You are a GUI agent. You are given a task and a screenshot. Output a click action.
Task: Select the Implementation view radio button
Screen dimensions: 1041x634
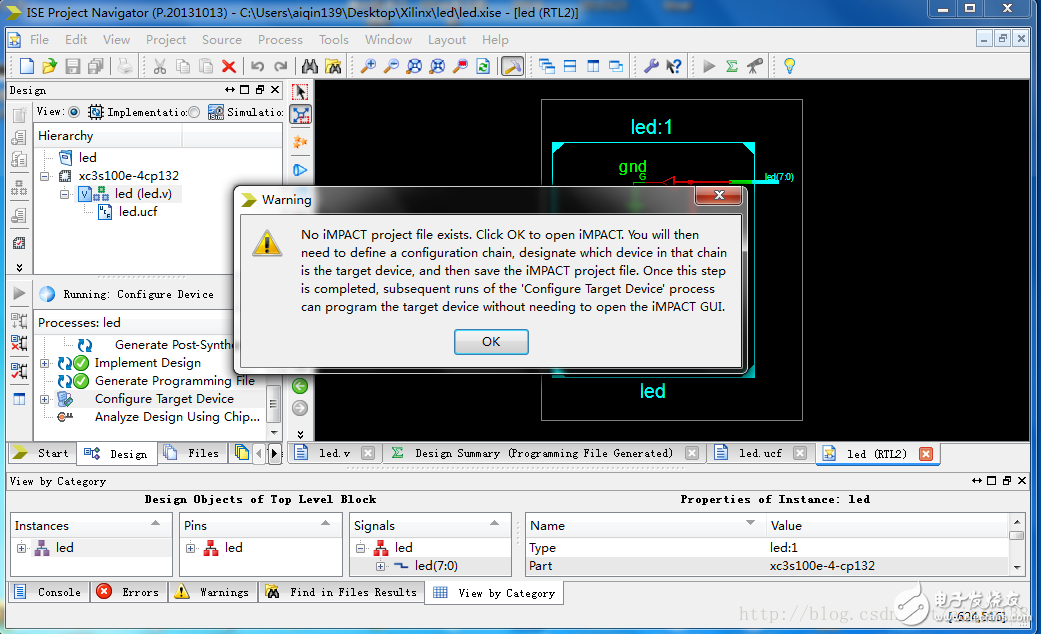click(73, 112)
